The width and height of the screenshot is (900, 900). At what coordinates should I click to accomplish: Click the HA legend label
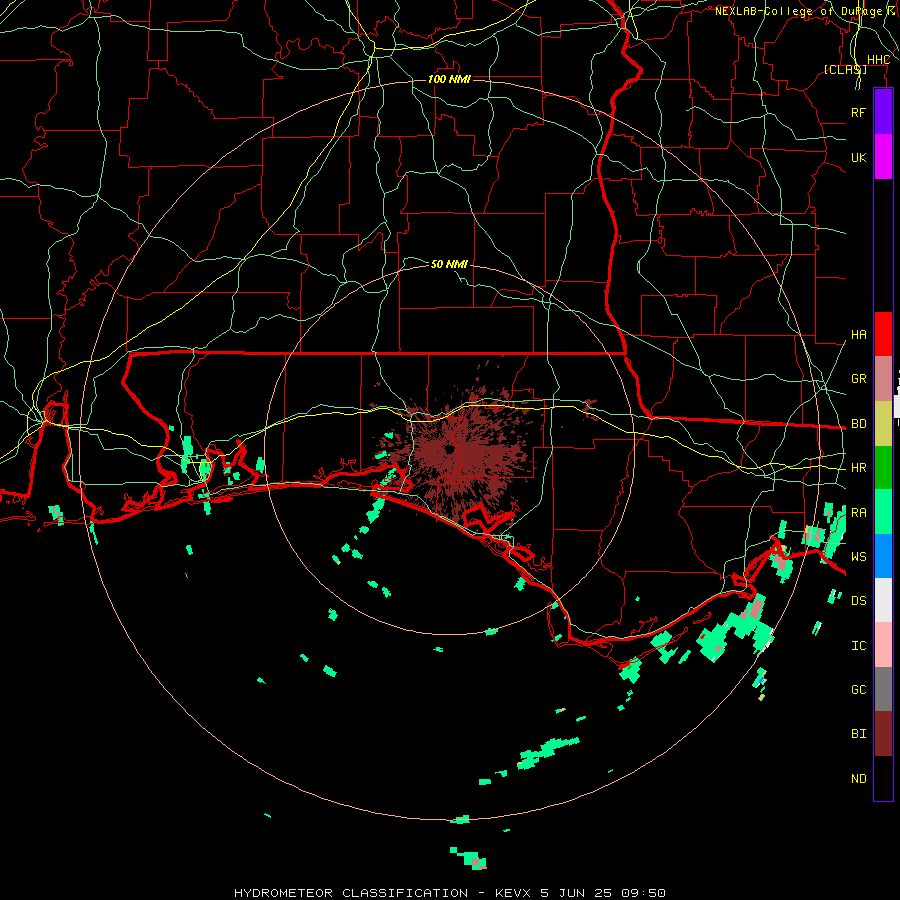click(x=858, y=335)
